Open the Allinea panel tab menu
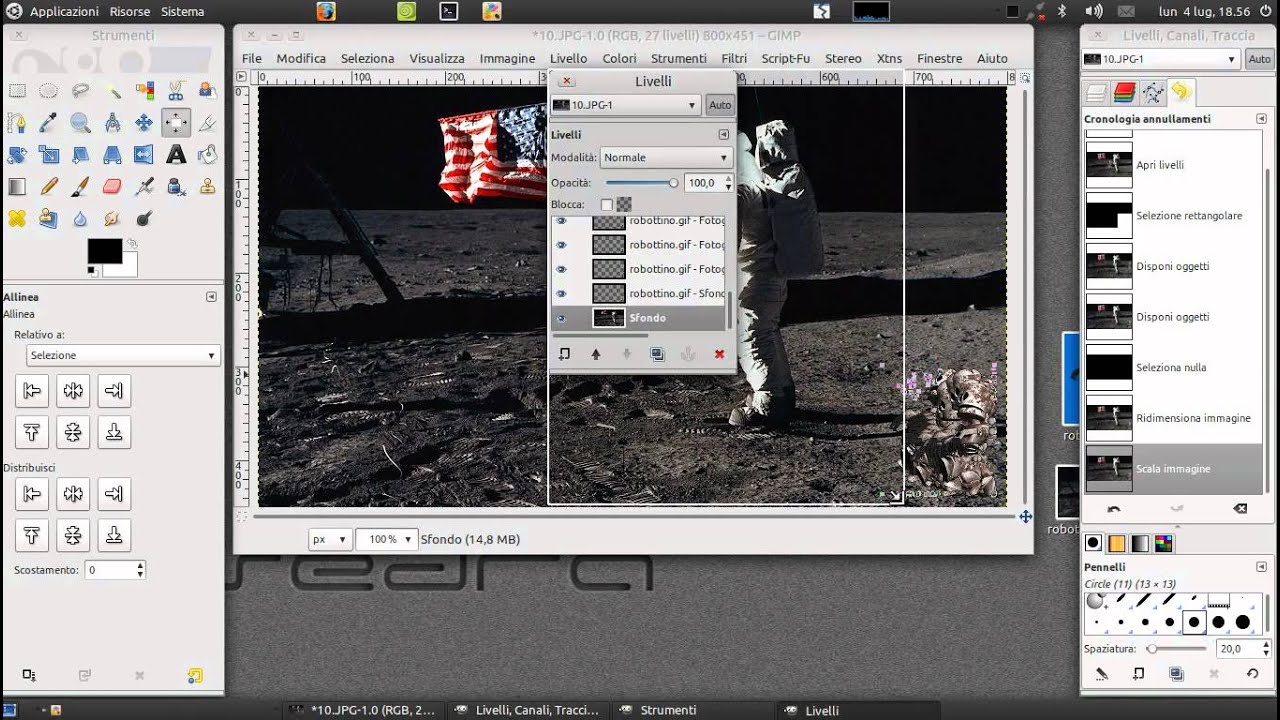 211,297
